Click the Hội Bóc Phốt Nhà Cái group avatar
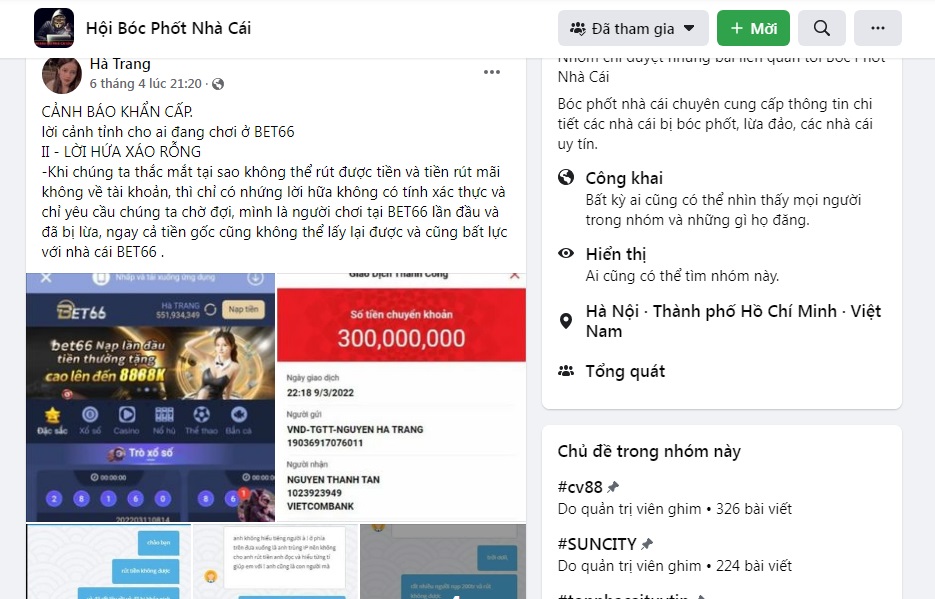 tap(54, 28)
